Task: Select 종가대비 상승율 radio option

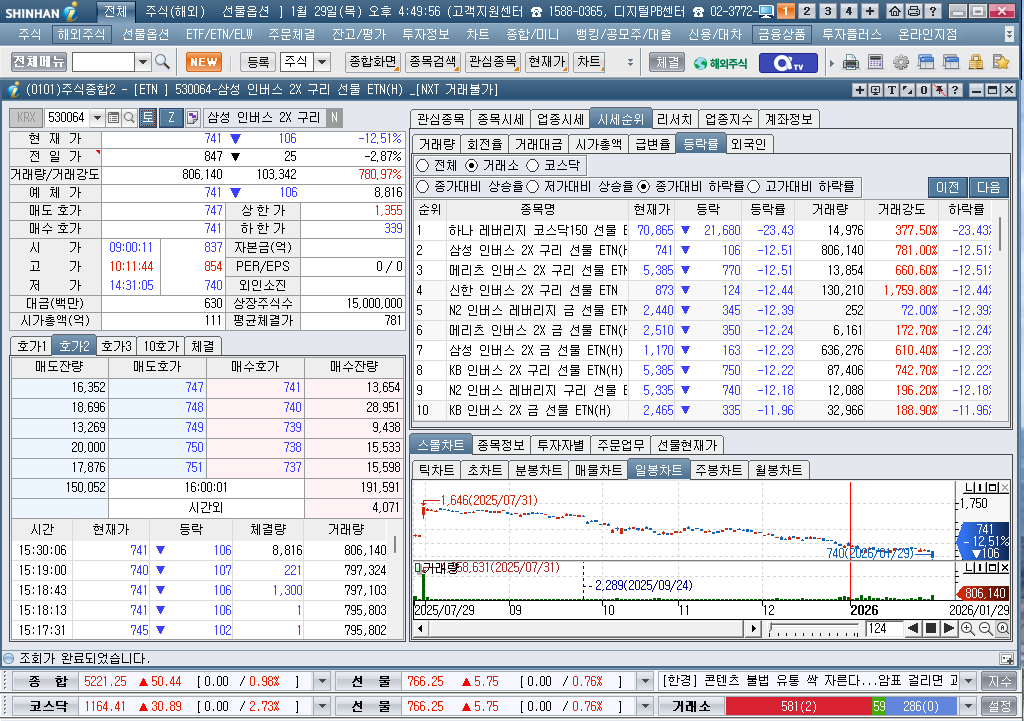Action: [423, 187]
